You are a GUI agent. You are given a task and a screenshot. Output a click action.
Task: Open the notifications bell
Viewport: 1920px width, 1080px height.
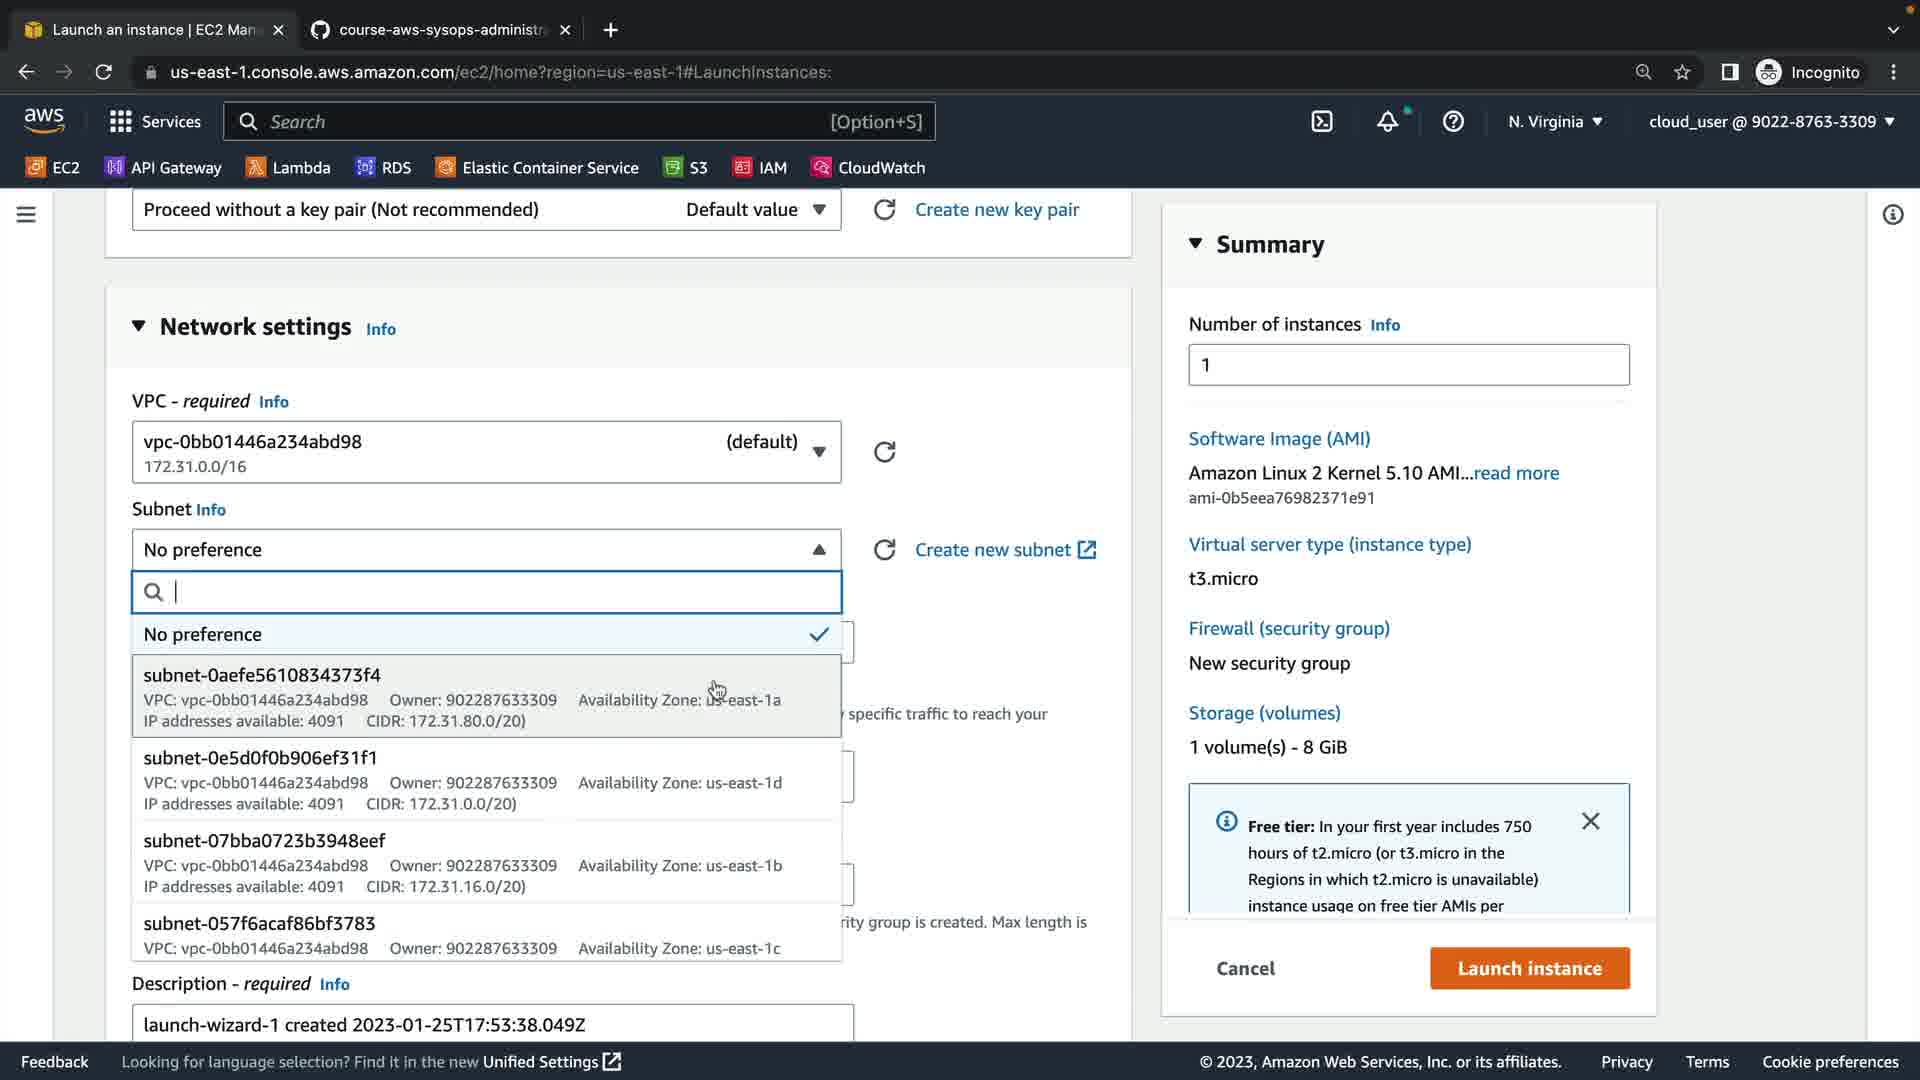(1387, 122)
